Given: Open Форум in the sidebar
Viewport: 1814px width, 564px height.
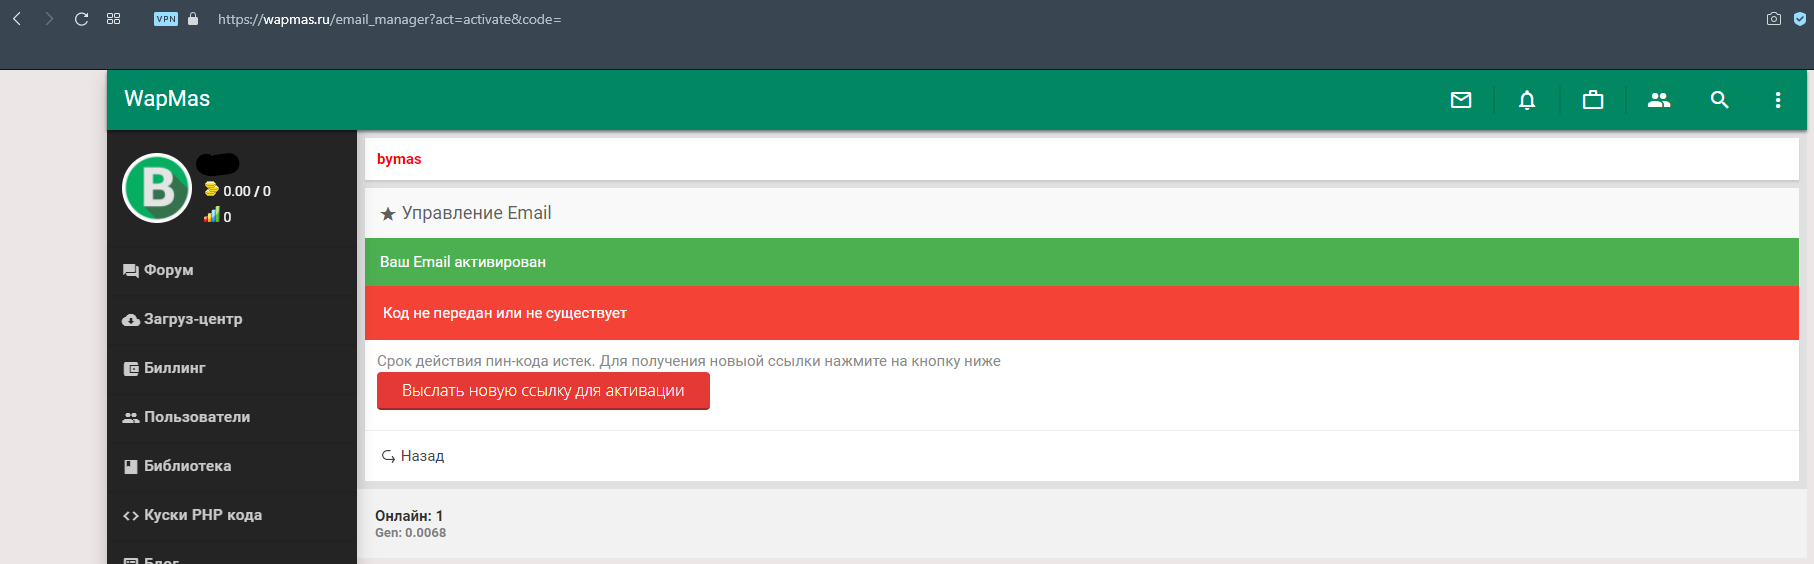Looking at the screenshot, I should [x=168, y=270].
